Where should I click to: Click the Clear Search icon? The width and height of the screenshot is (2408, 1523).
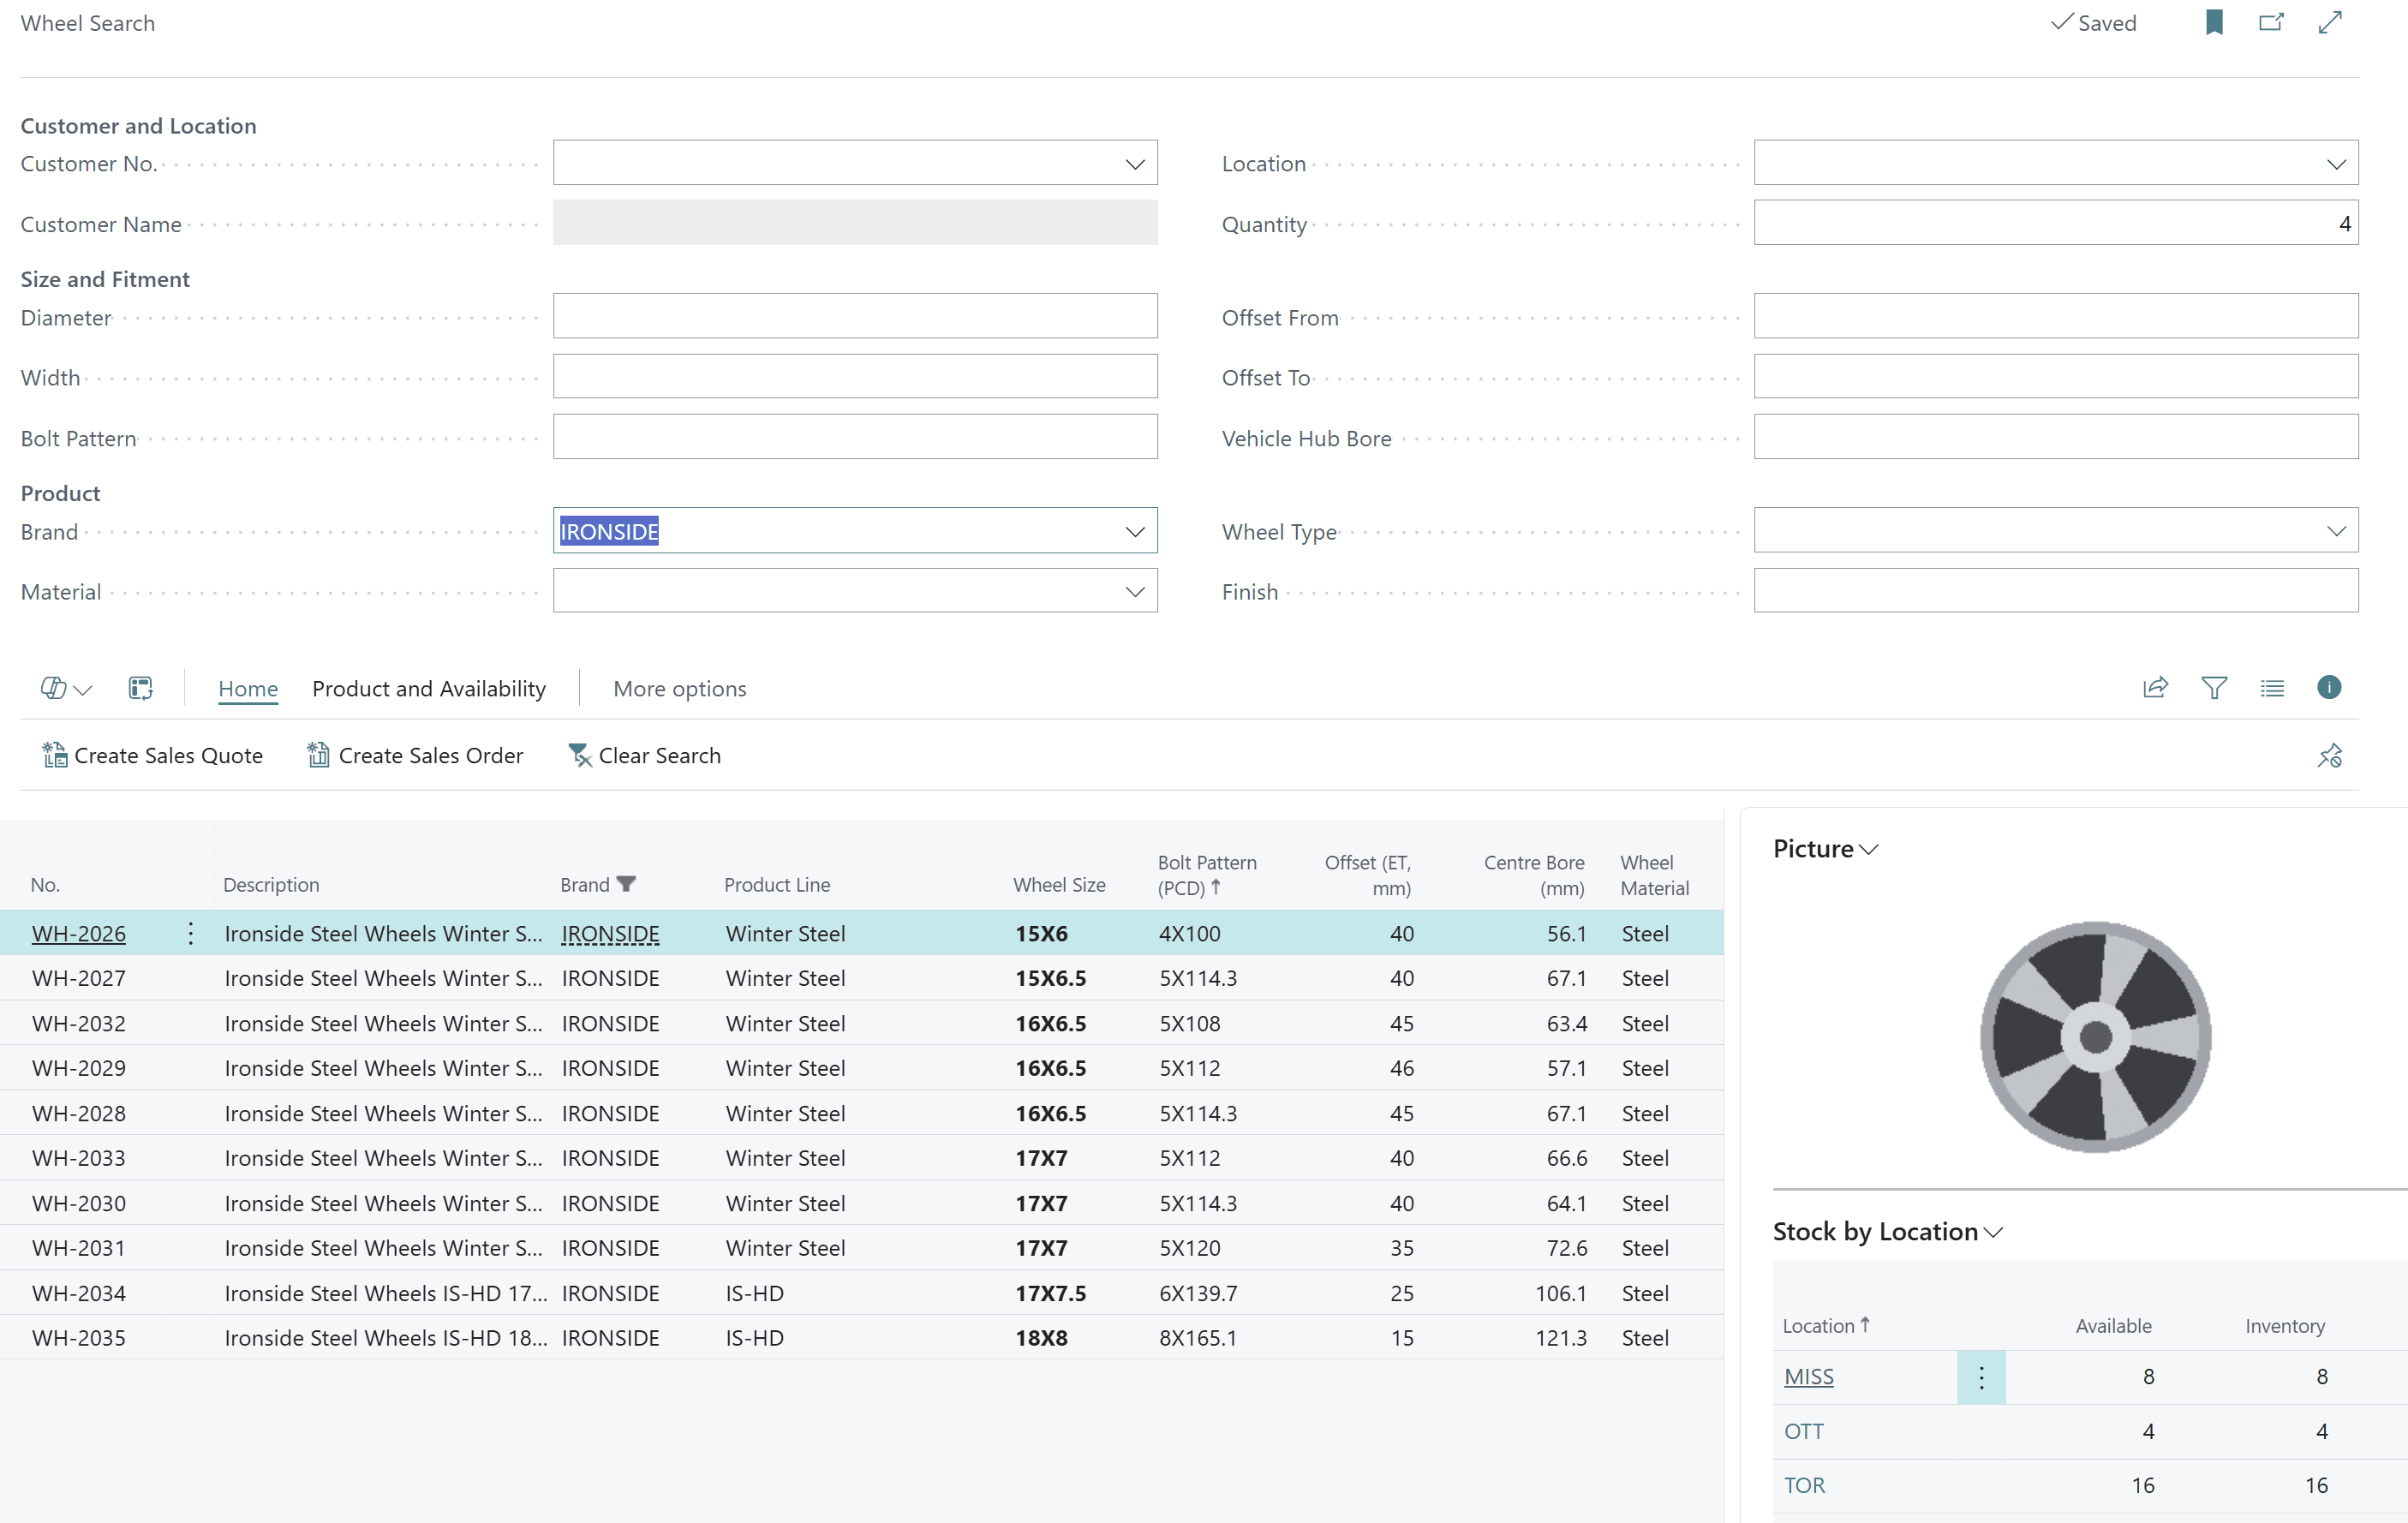pos(579,755)
